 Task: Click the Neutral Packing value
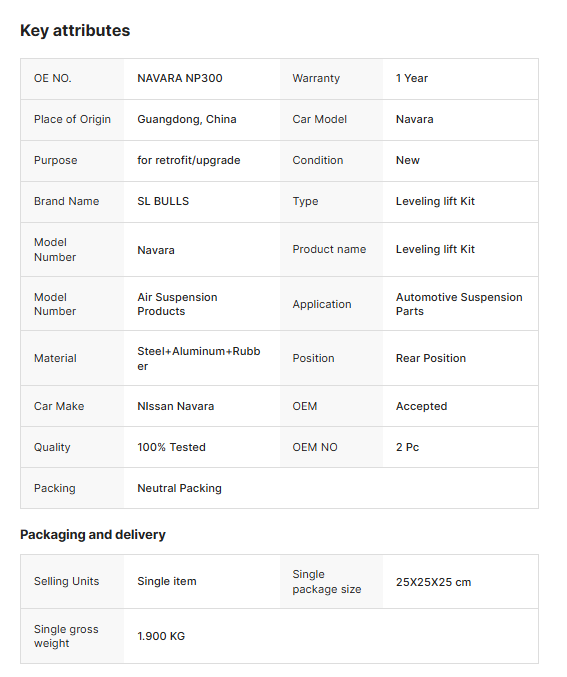pyautogui.click(x=179, y=488)
